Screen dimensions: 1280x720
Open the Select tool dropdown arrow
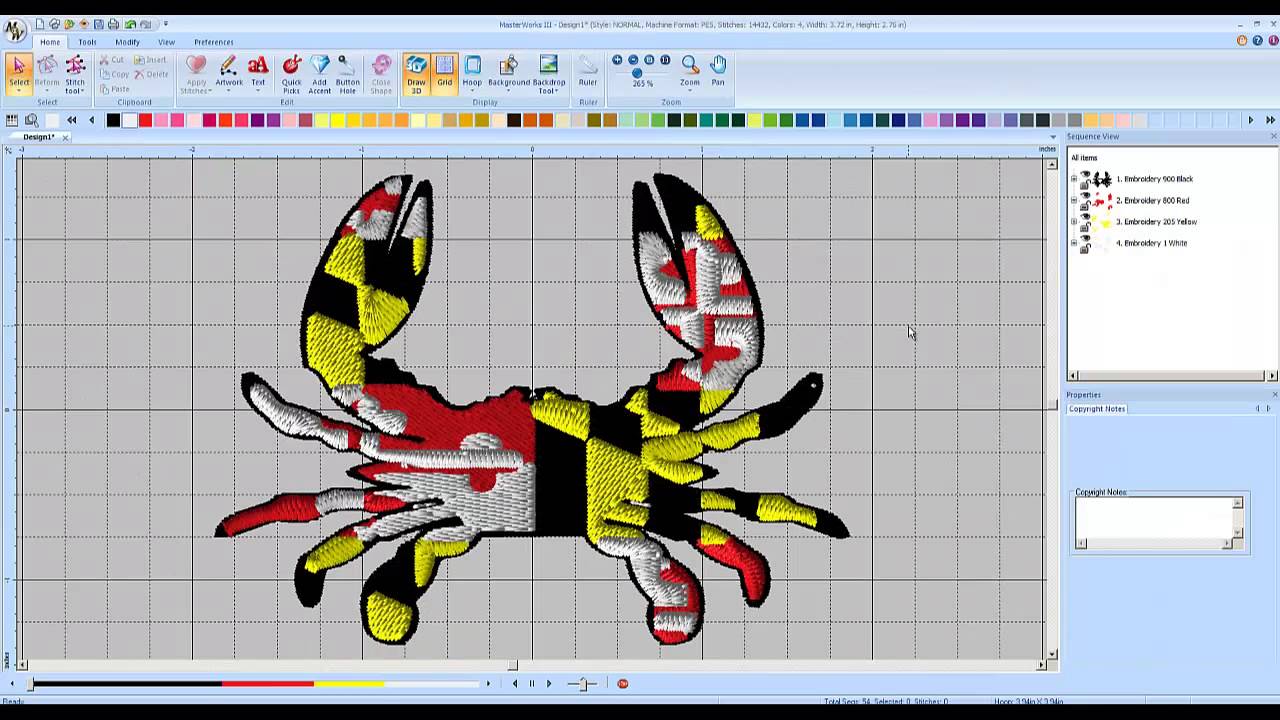(19, 92)
